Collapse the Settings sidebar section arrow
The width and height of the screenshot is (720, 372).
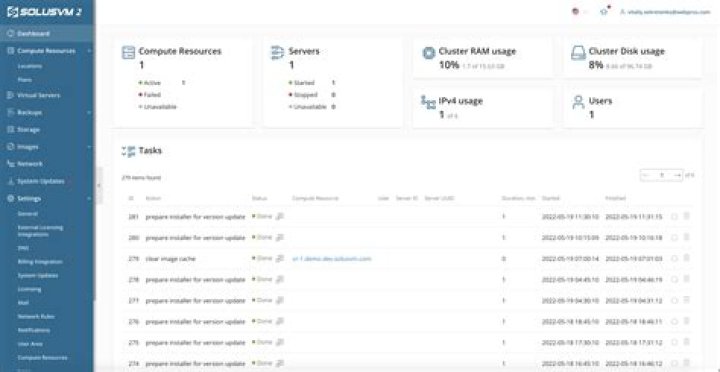(89, 198)
